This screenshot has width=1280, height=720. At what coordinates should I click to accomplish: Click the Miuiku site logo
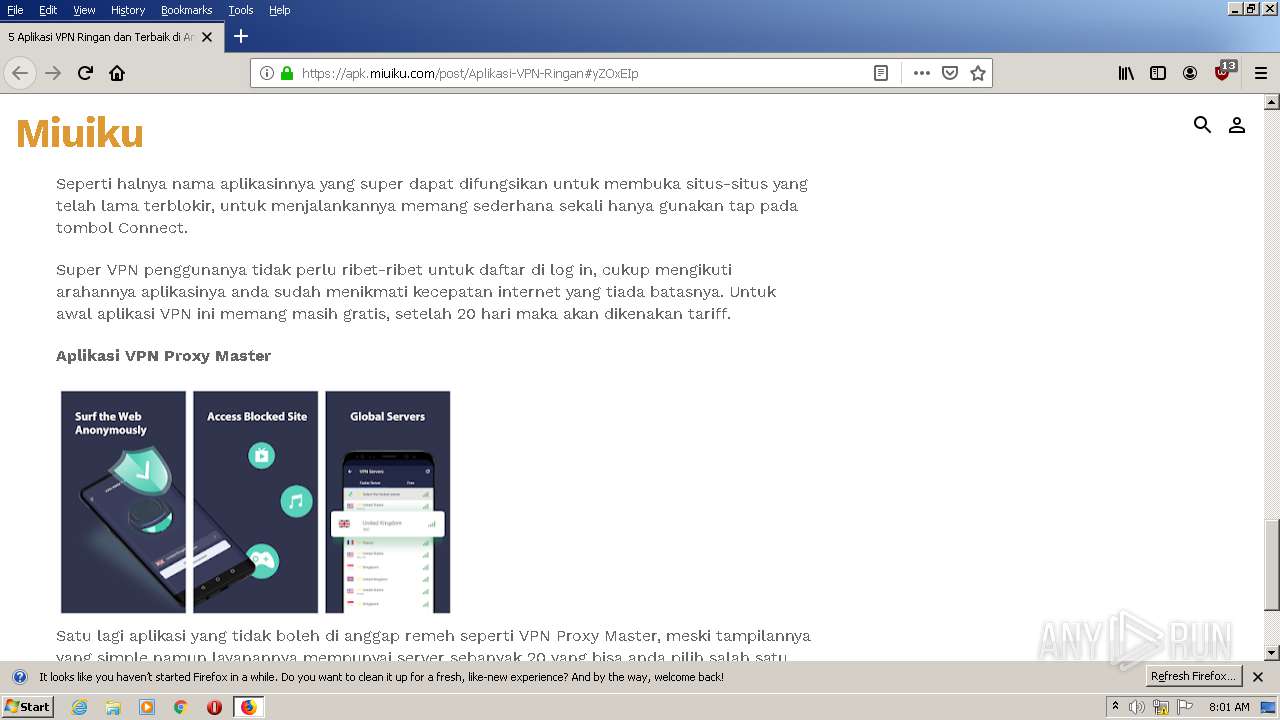tap(80, 133)
